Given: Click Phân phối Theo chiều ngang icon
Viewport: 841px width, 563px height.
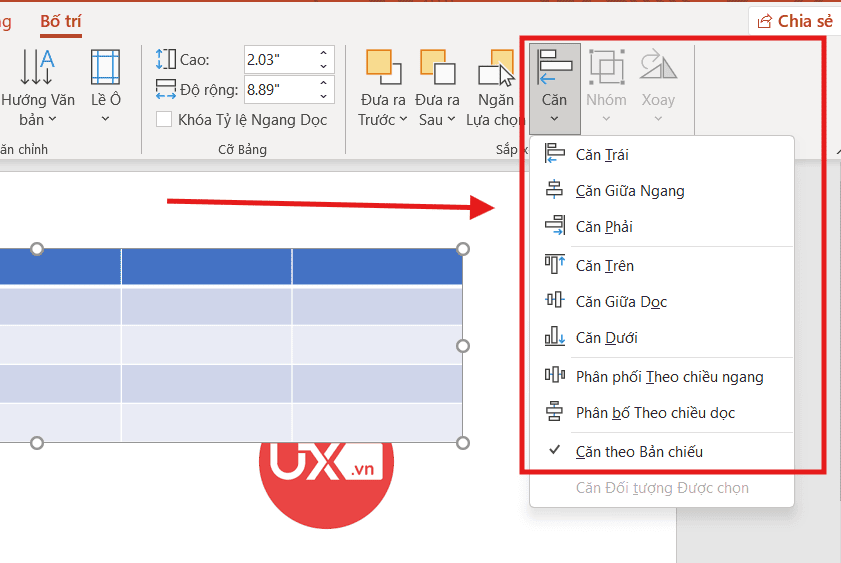Looking at the screenshot, I should tap(554, 376).
